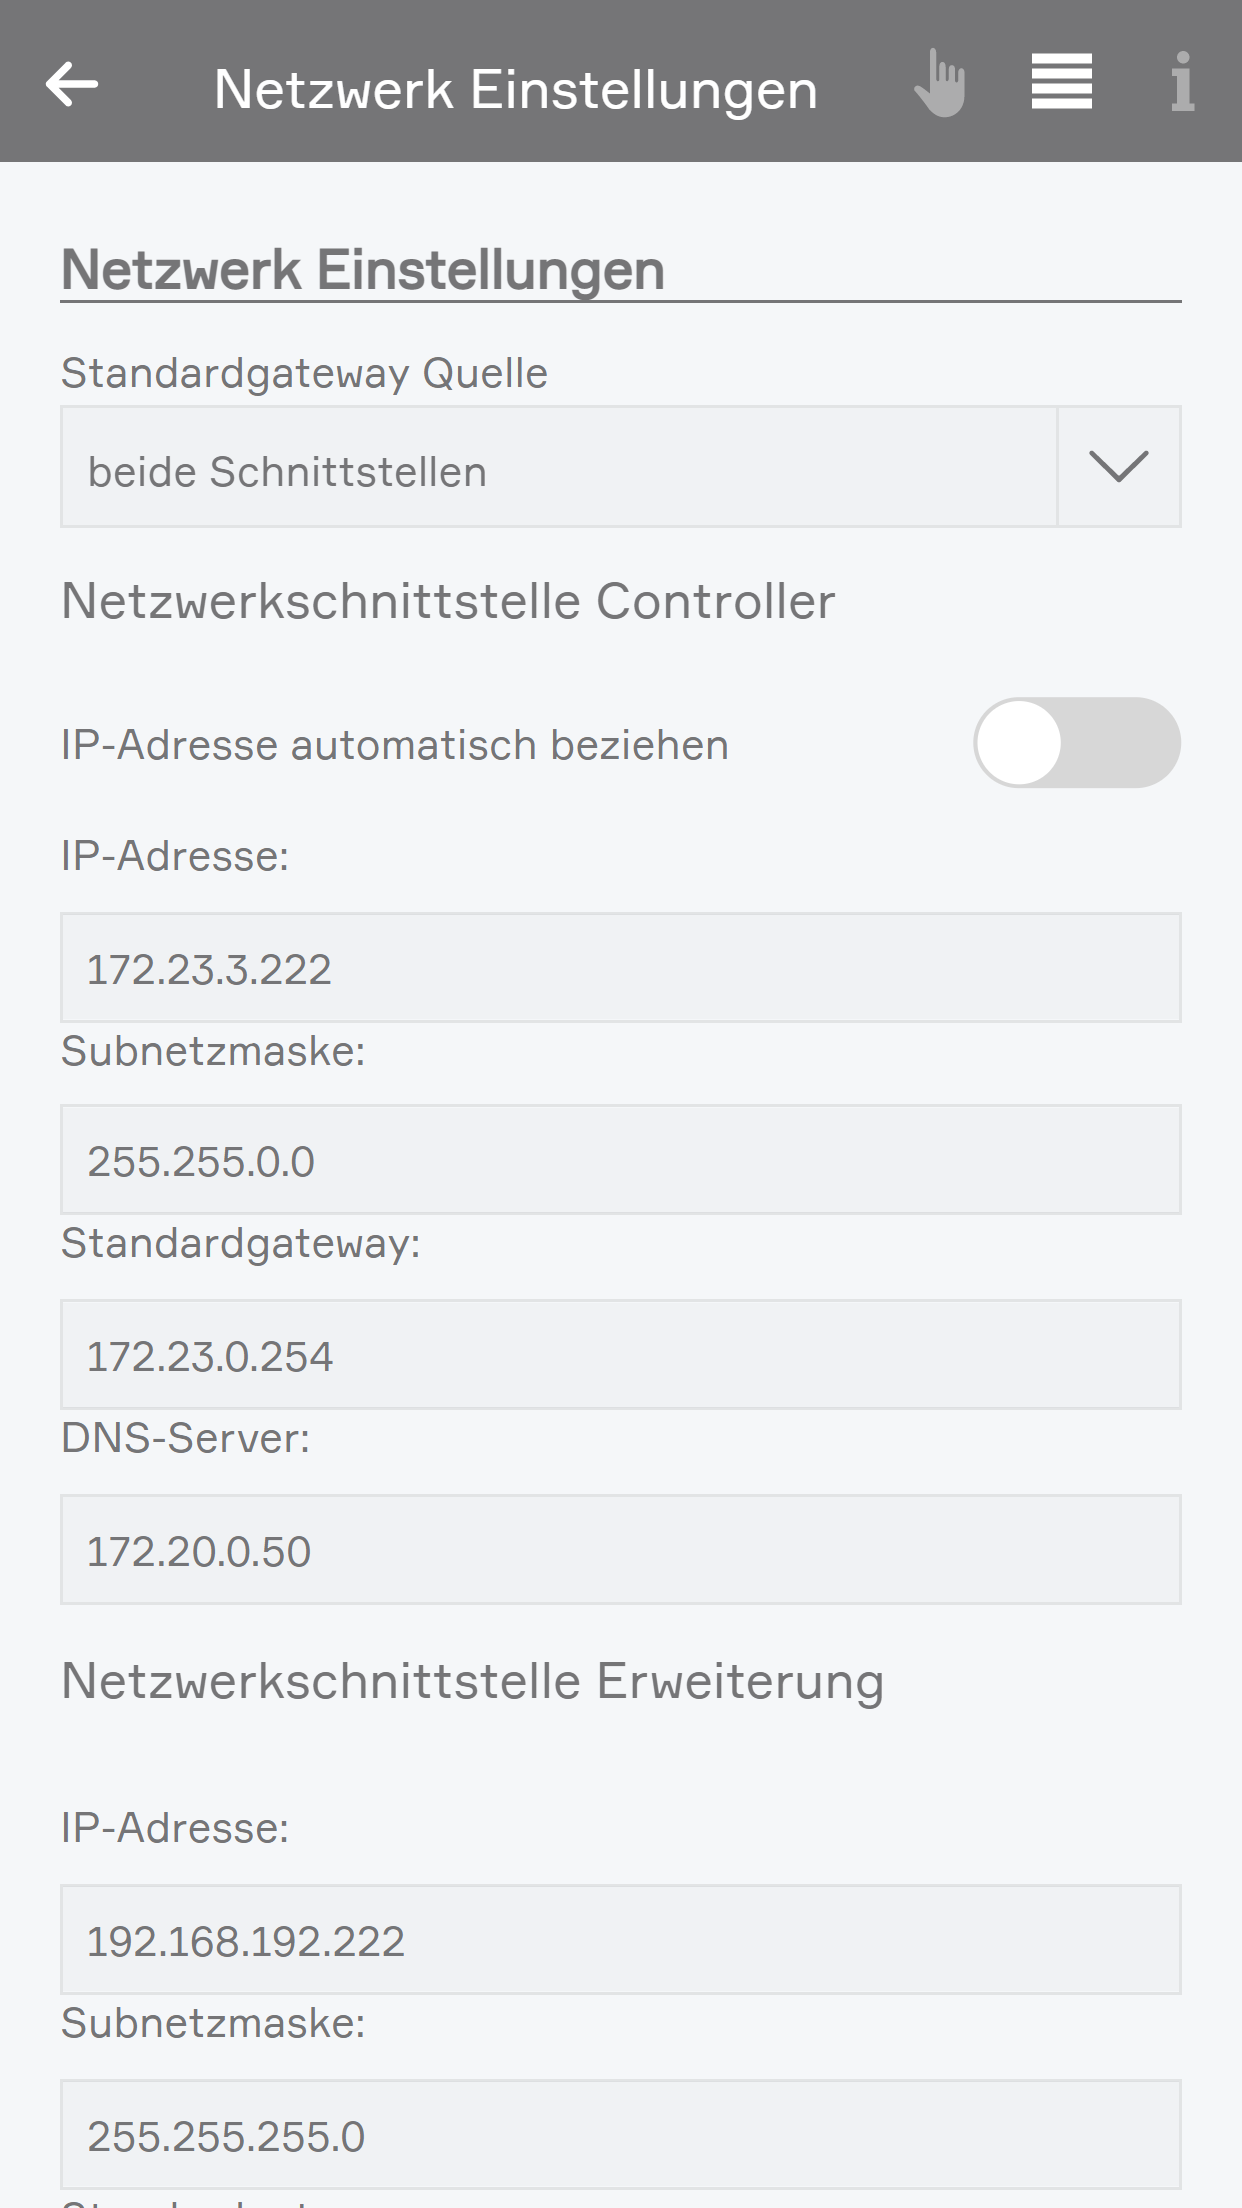Click the DNS-Server label

185,1438
